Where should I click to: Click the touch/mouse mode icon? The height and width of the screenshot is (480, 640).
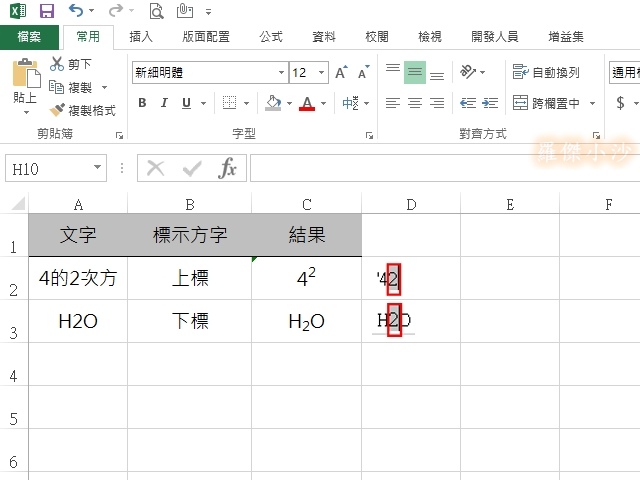click(185, 11)
